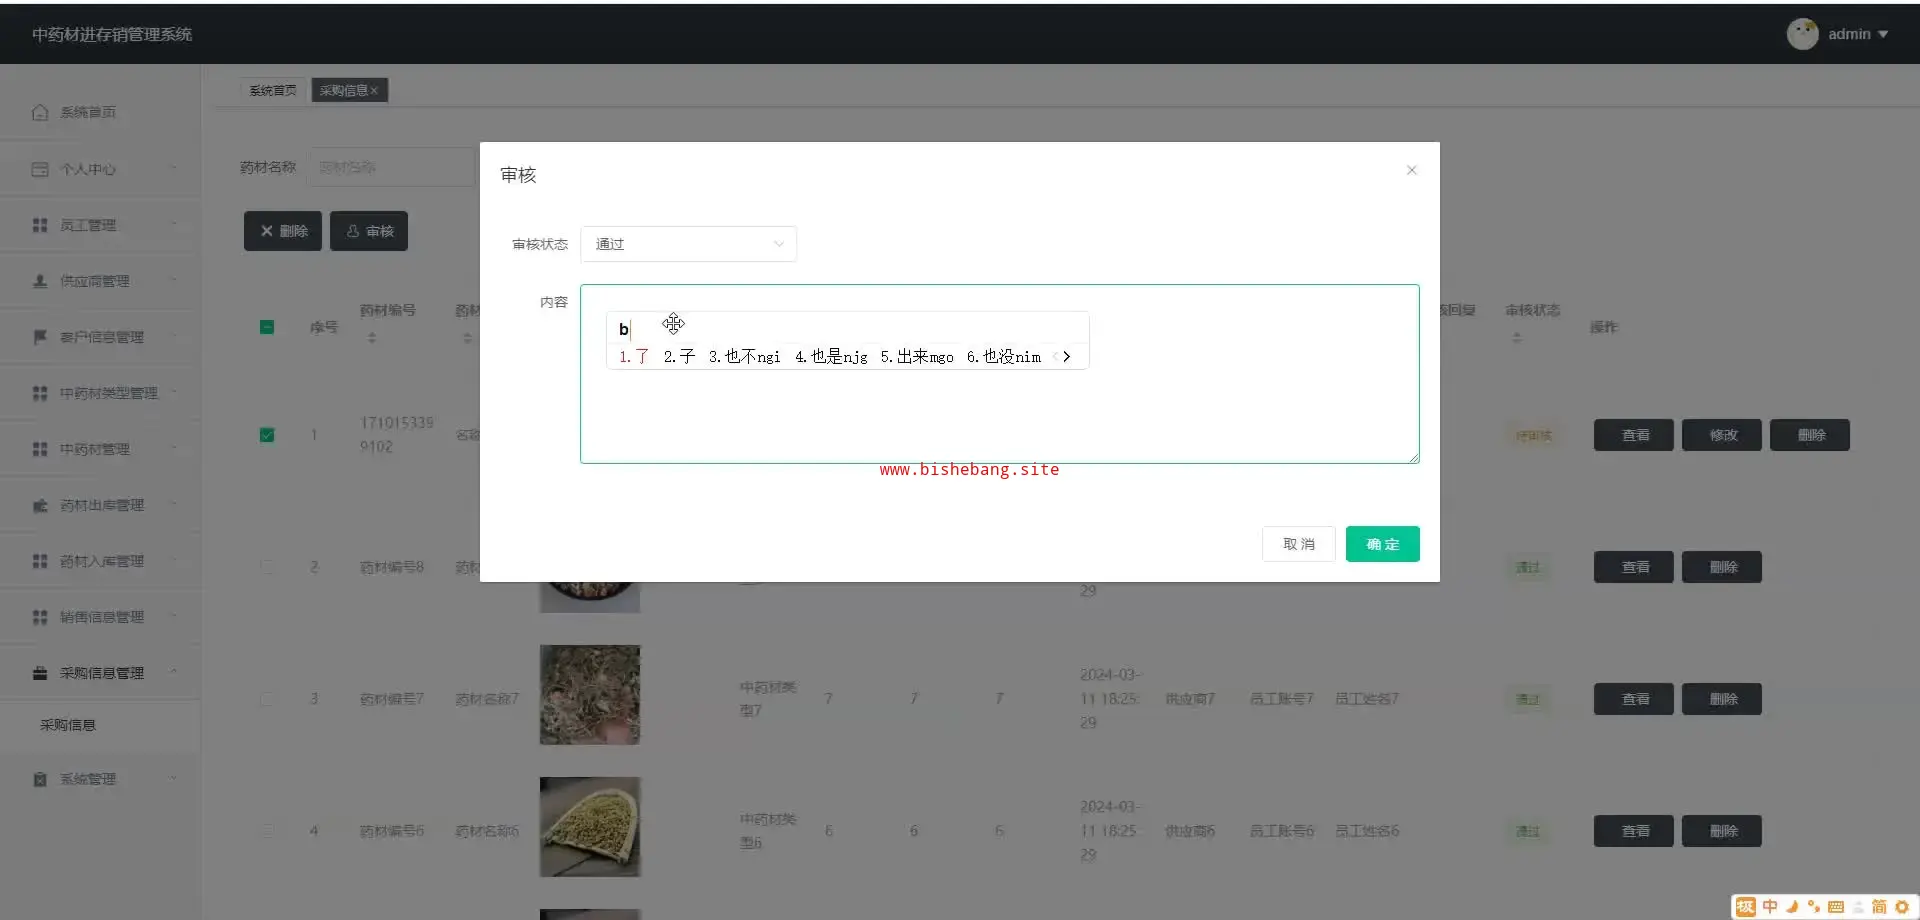Collapse 采购信息管理 menu chevron
The image size is (1920, 920).
[174, 673]
